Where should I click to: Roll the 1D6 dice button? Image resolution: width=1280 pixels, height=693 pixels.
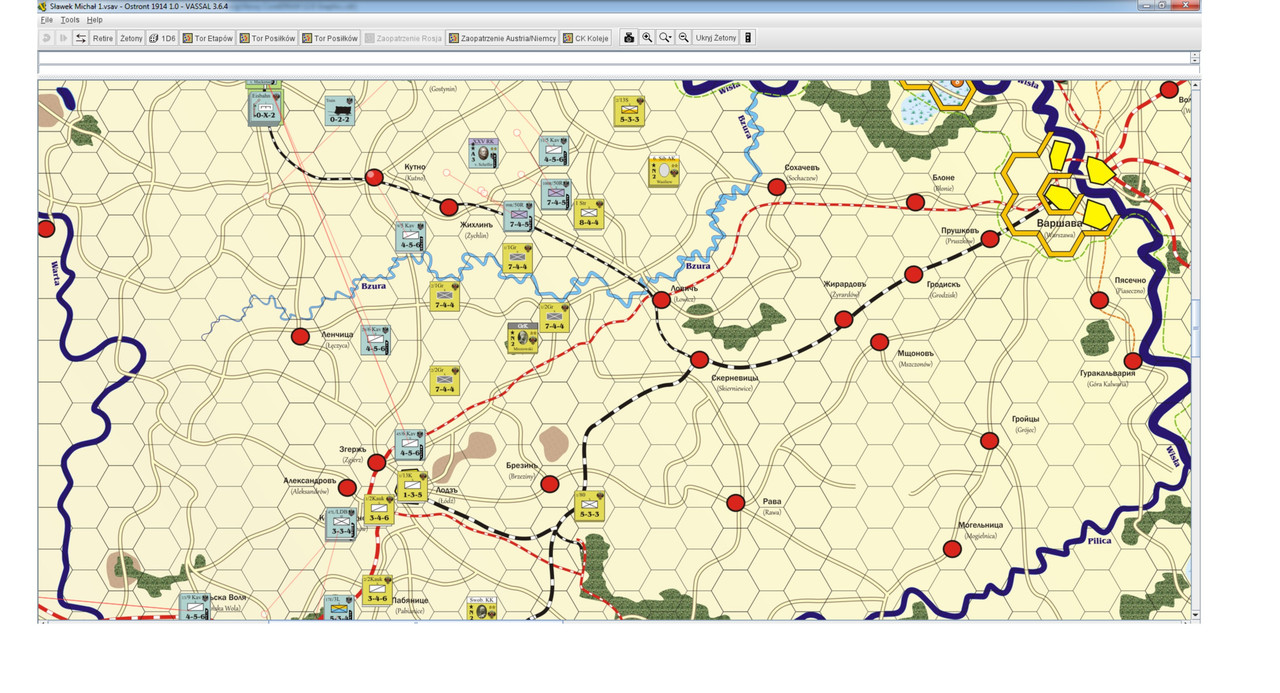click(x=162, y=38)
